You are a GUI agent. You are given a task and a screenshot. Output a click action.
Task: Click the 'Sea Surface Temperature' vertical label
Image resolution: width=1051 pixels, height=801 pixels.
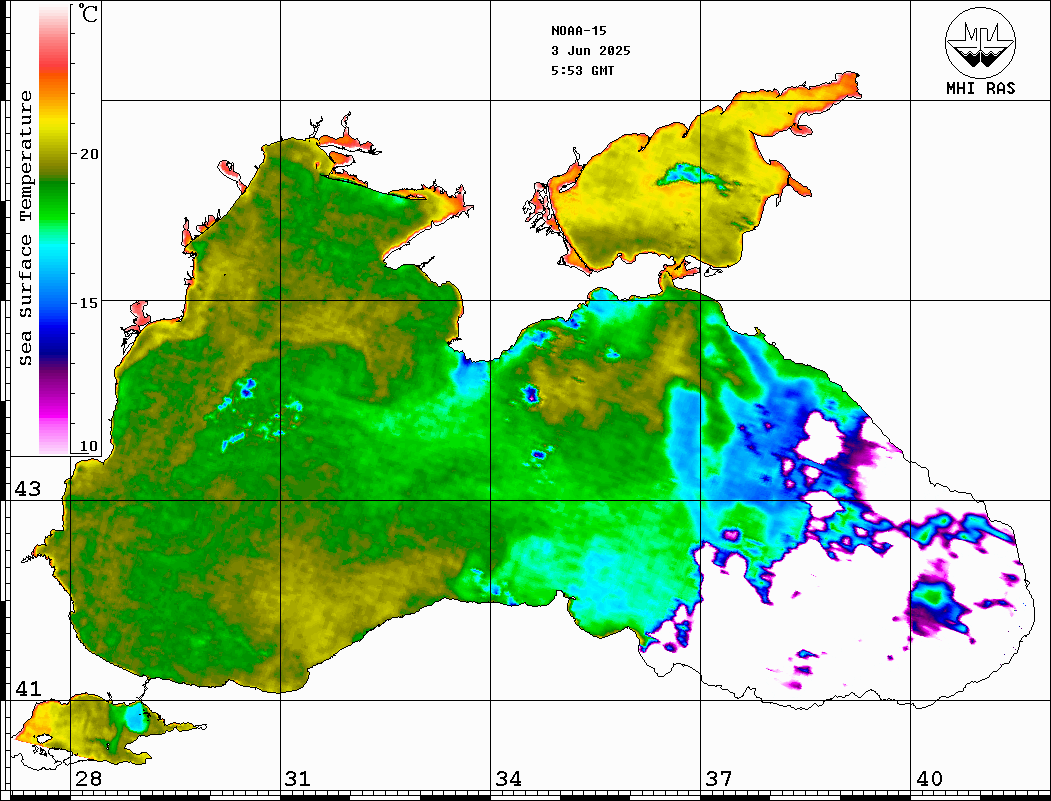point(25,229)
